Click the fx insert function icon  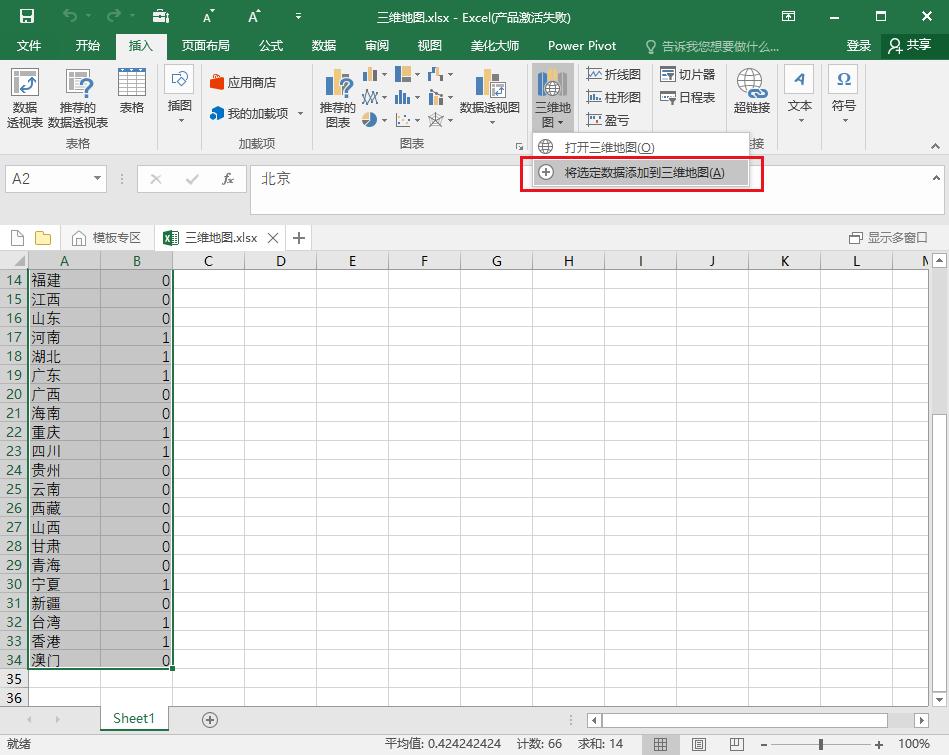[x=228, y=179]
